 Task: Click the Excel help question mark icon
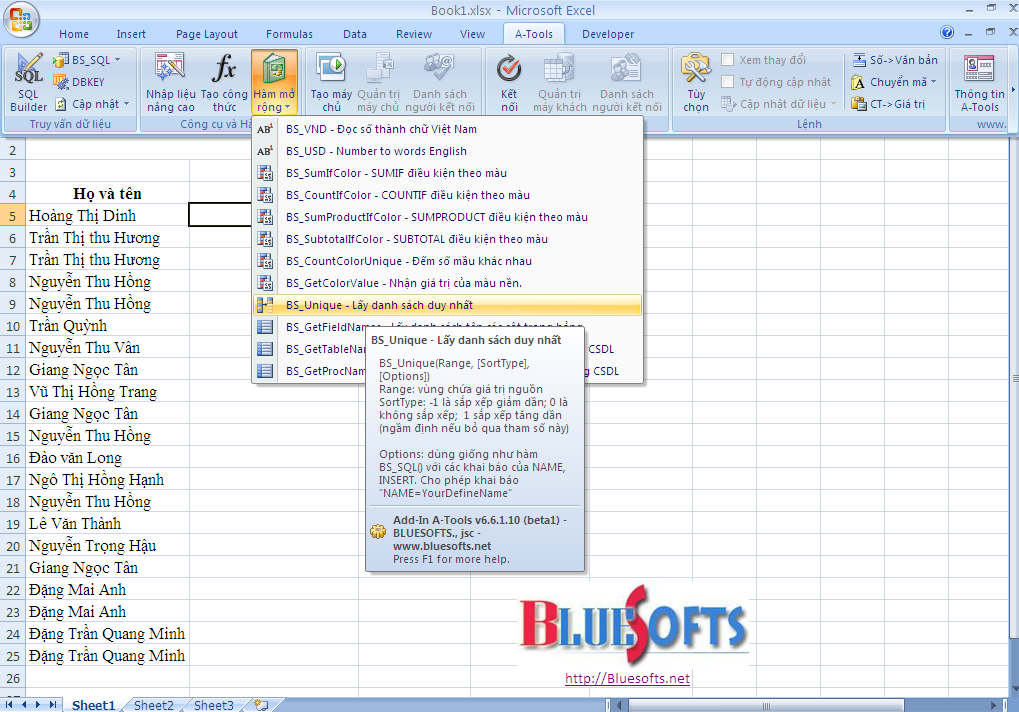[x=947, y=32]
